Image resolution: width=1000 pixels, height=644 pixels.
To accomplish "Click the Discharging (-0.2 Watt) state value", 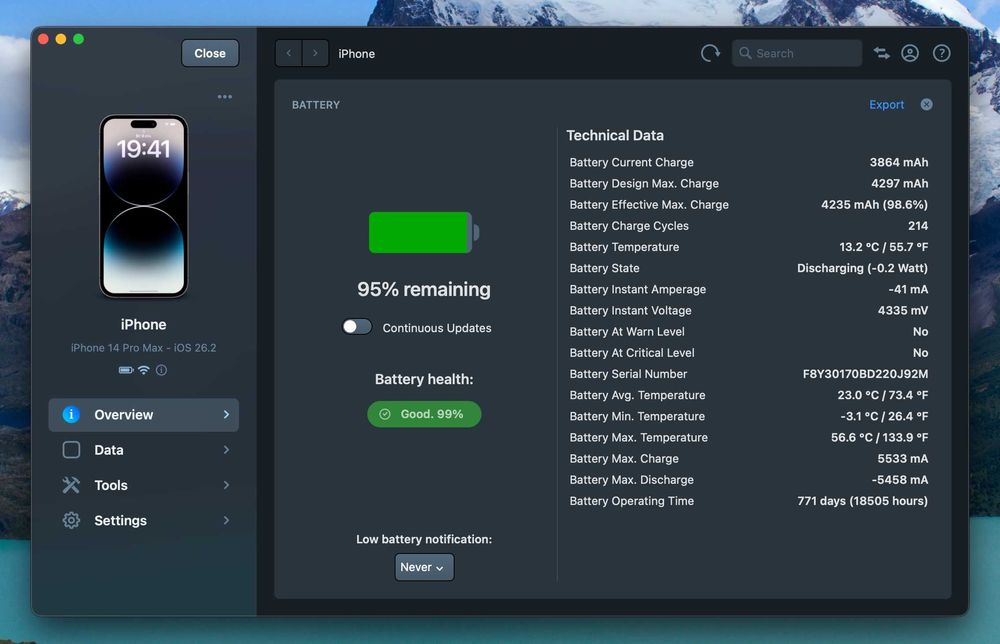I will point(862,268).
